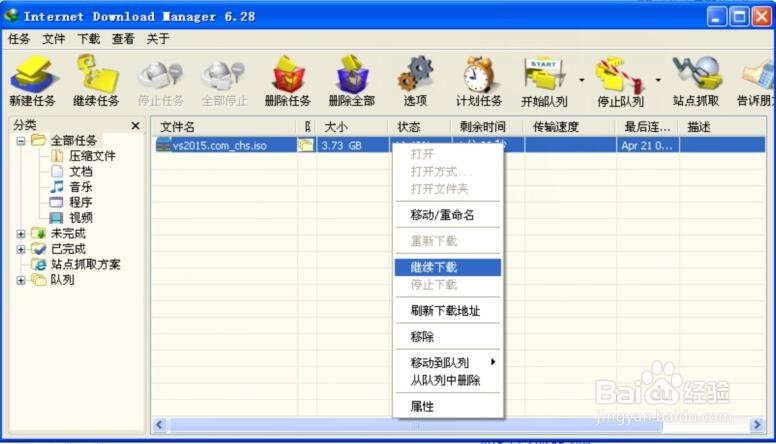Viewport: 776px width, 444px height.
Task: Expand the 队列 tree node
Action: click(x=21, y=280)
